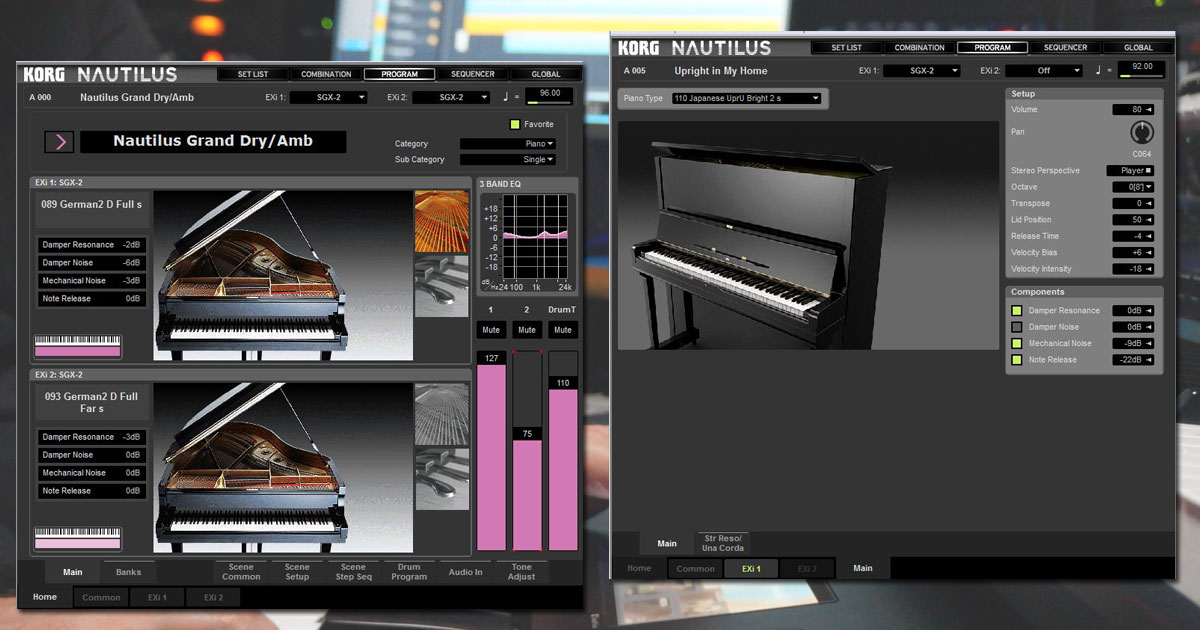The height and width of the screenshot is (630, 1200).
Task: Open program select via the pink arrow button
Action: point(59,142)
